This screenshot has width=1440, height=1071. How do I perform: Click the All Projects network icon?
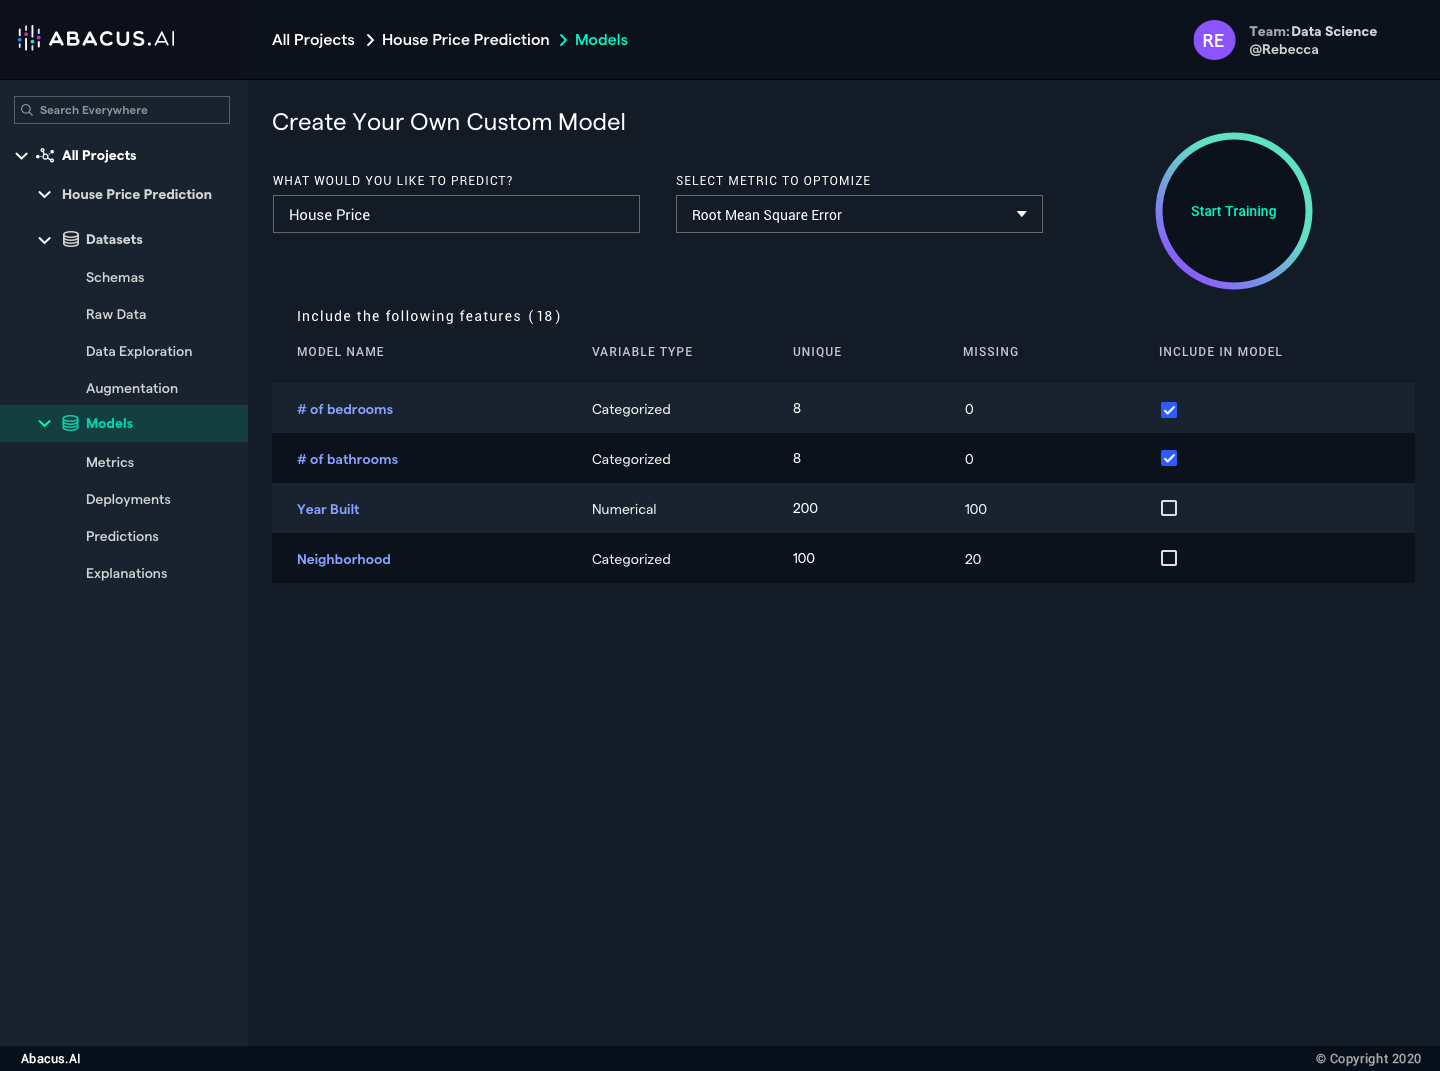point(46,155)
